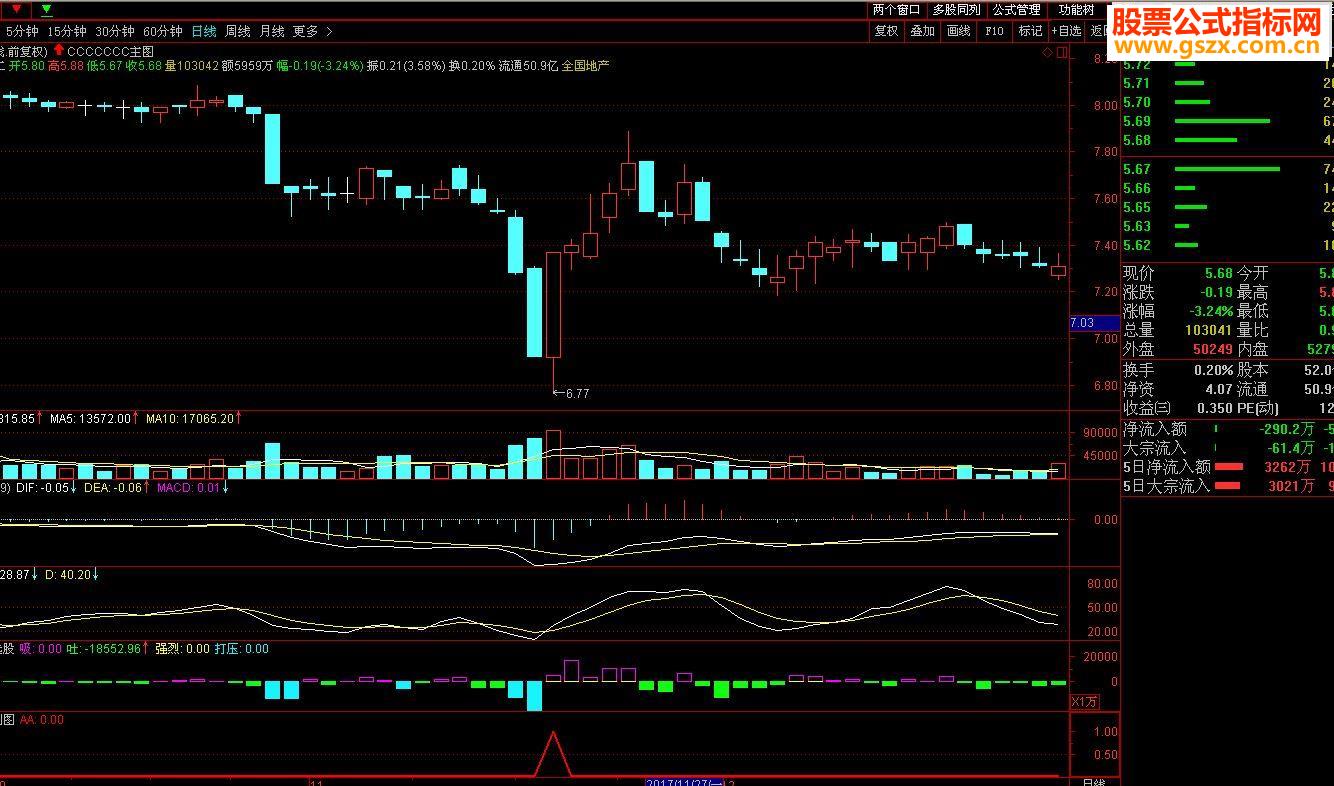Click the red triangle signal peak
1334x786 pixels.
(552, 752)
